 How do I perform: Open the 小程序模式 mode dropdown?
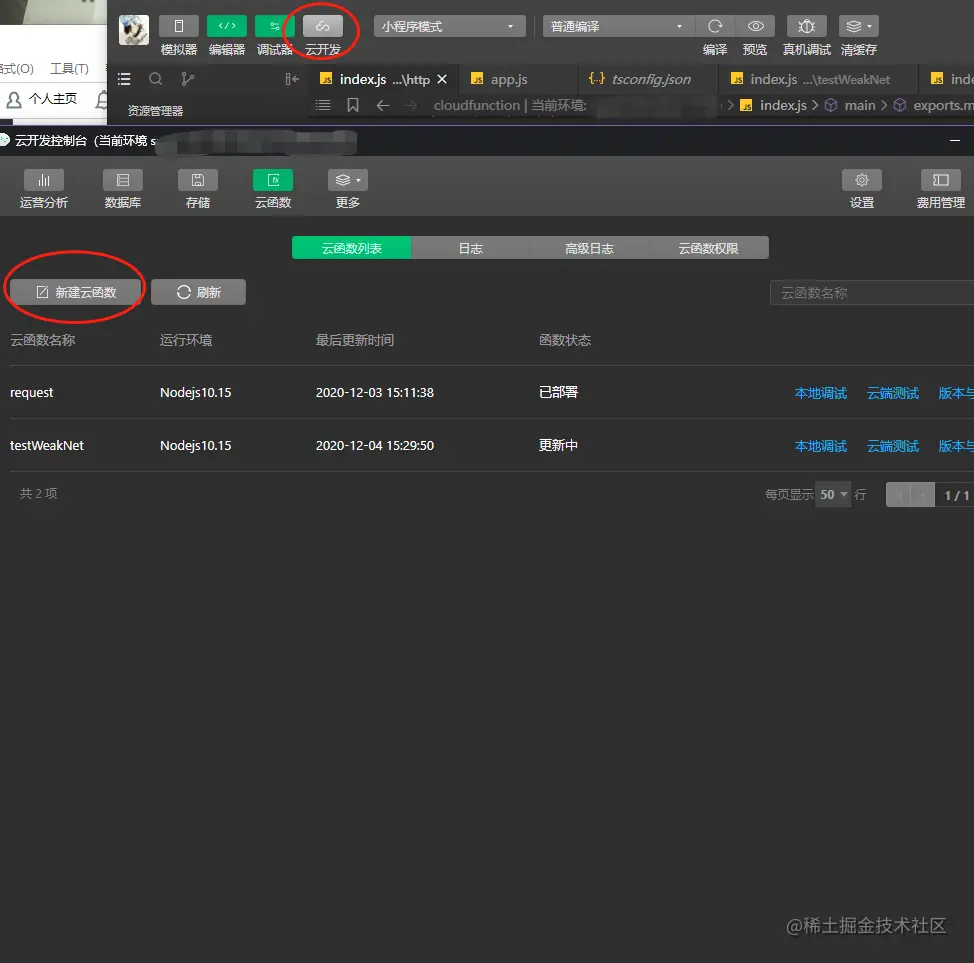449,27
